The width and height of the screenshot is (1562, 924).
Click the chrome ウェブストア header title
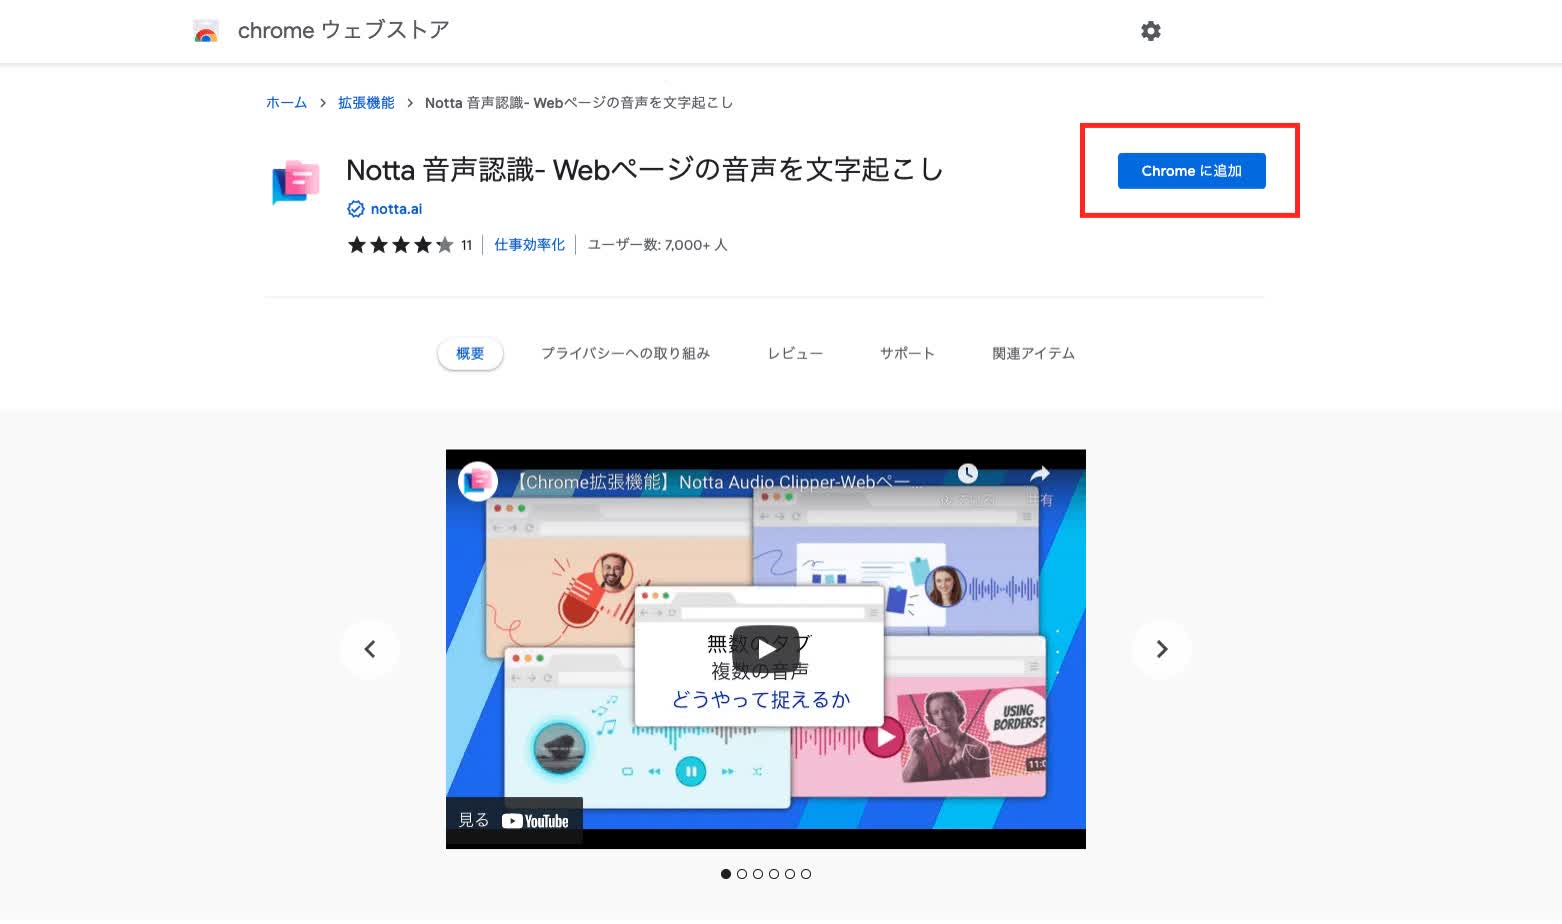click(343, 31)
